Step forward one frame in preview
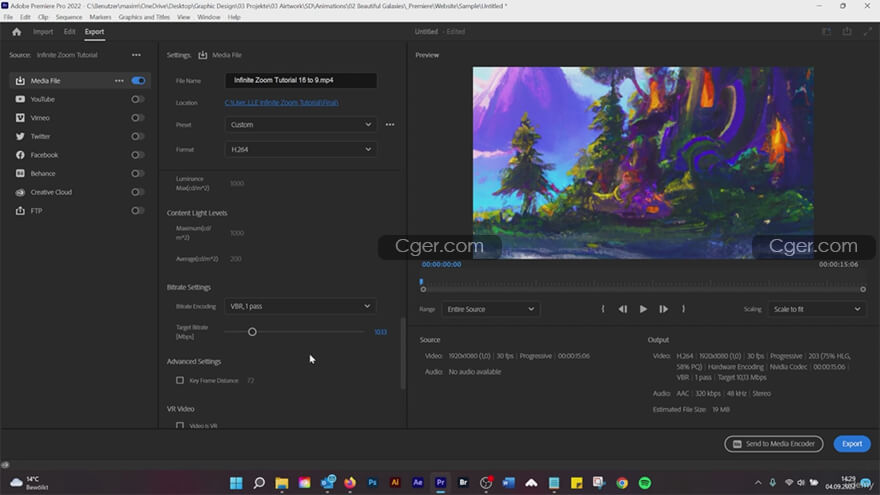 pyautogui.click(x=663, y=309)
